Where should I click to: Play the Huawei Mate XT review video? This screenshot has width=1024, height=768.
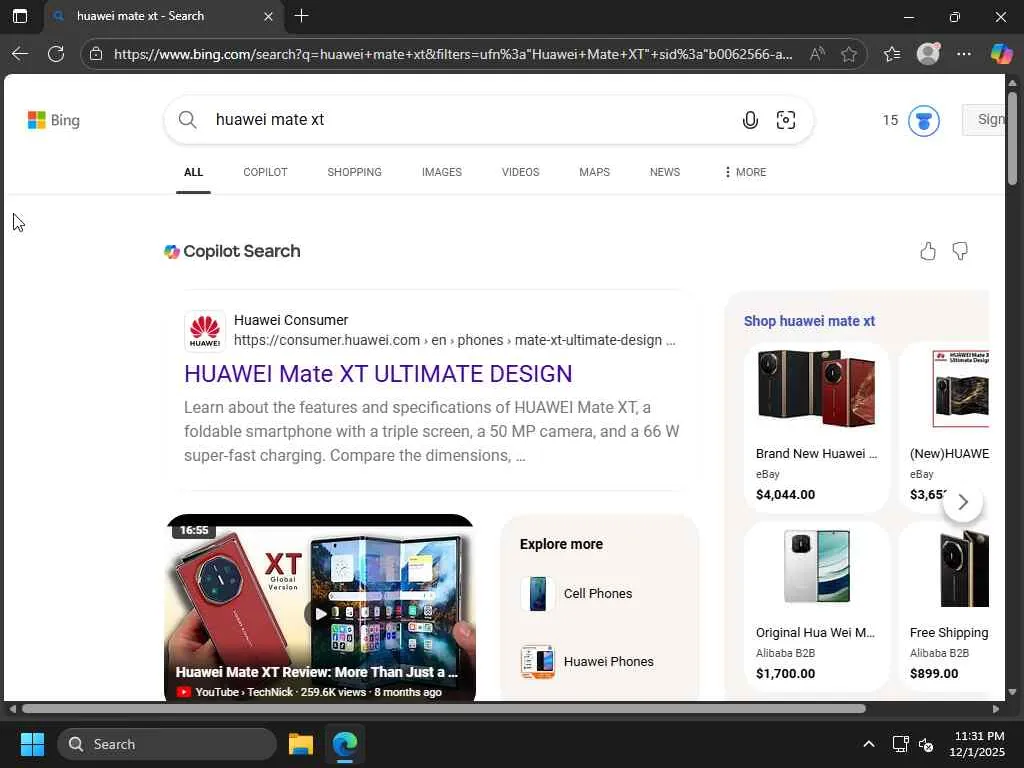pos(320,614)
